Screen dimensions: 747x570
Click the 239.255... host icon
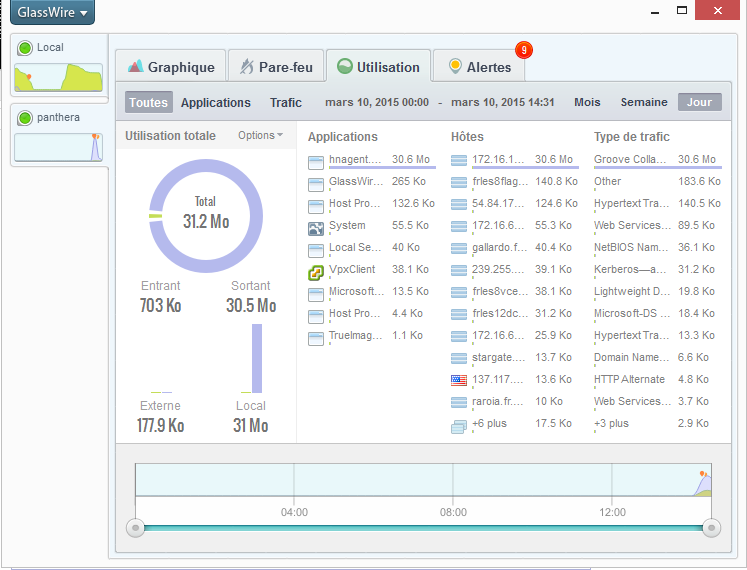459,270
